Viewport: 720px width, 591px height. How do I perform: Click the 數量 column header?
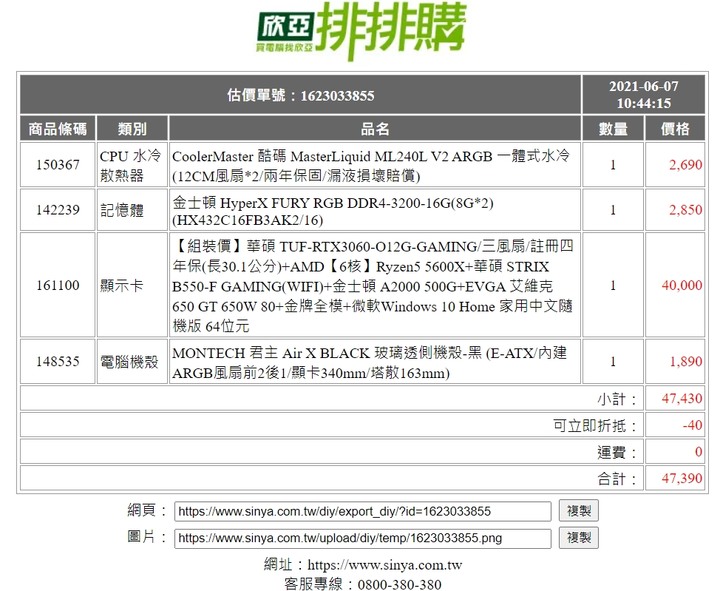pos(613,129)
